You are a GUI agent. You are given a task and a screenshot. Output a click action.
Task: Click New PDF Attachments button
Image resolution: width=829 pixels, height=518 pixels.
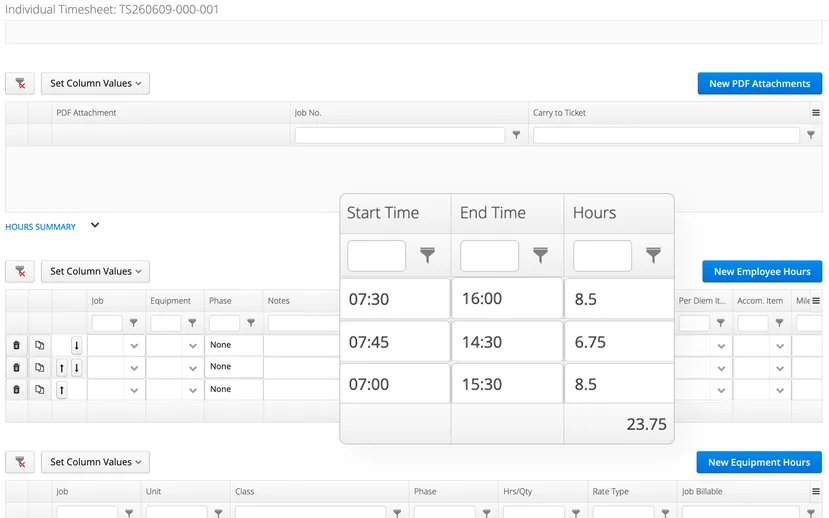[760, 84]
